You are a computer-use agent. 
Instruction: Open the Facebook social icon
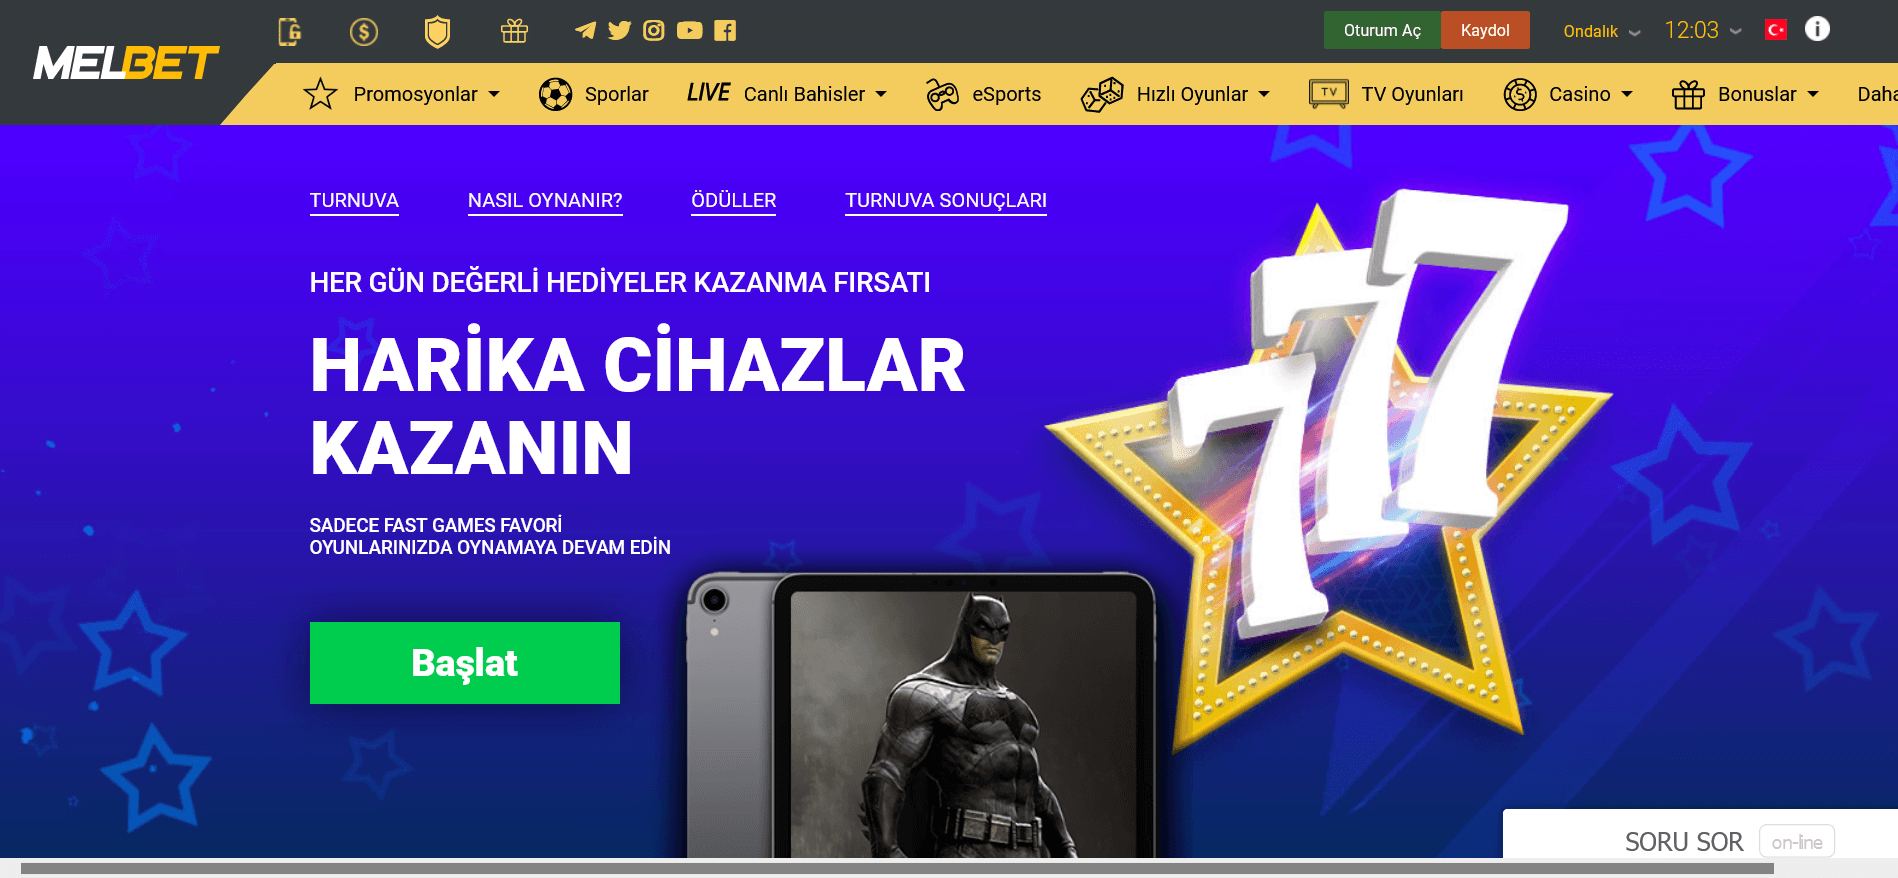tap(726, 31)
